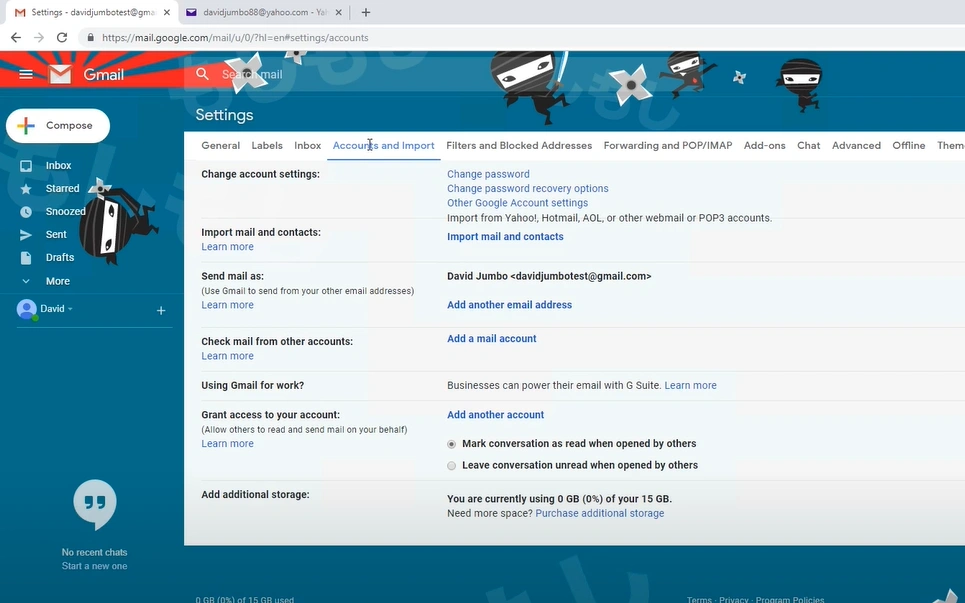Go back with browser back arrow
This screenshot has width=965, height=603.
coord(16,38)
